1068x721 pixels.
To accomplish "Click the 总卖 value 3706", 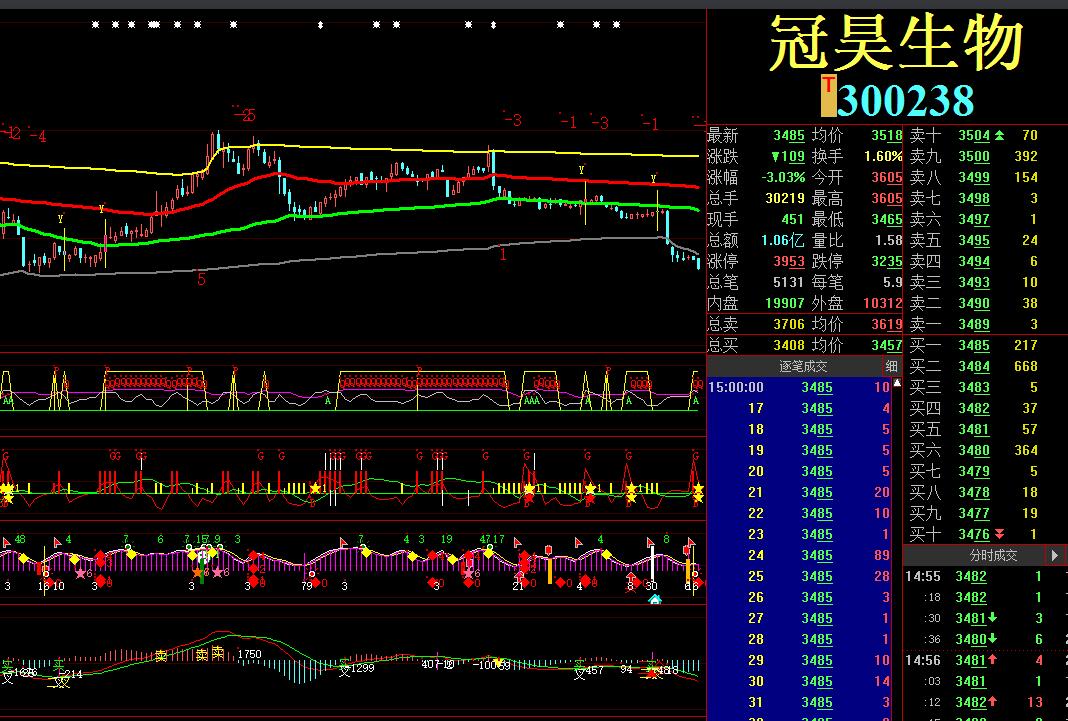I will 789,324.
